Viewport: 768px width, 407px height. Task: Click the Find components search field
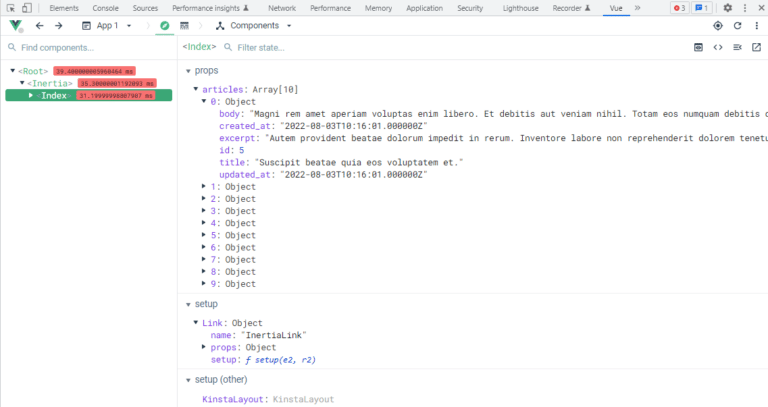coord(90,47)
